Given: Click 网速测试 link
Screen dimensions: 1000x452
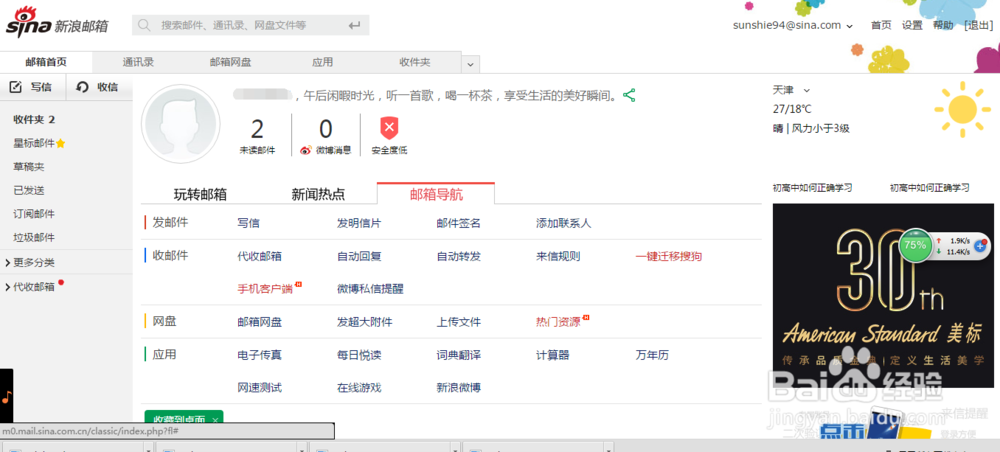Looking at the screenshot, I should (x=259, y=388).
